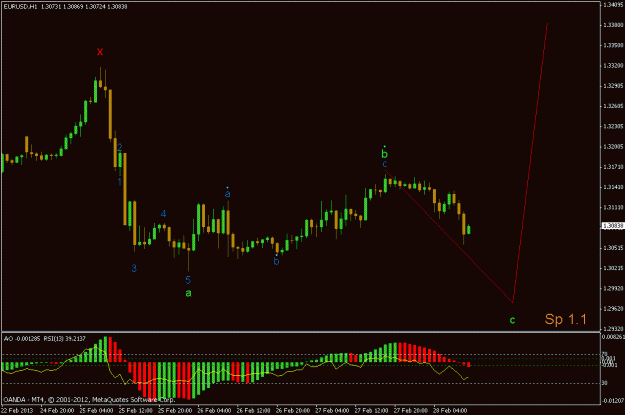Screen dimensions: 625x415
Task: Click price axis value 1.33800
Action: 613,25
